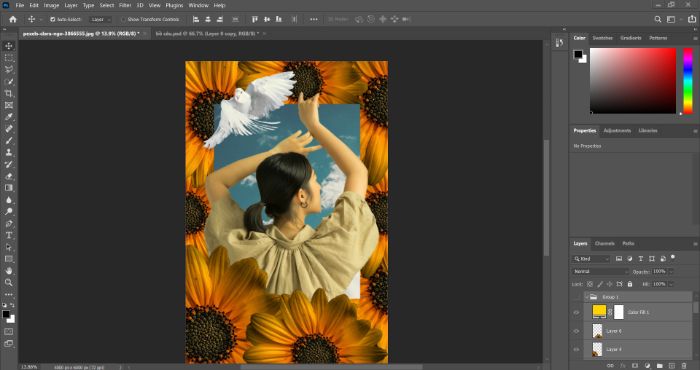The image size is (700, 370).
Task: Select the Eyedropper tool
Action: tap(8, 117)
